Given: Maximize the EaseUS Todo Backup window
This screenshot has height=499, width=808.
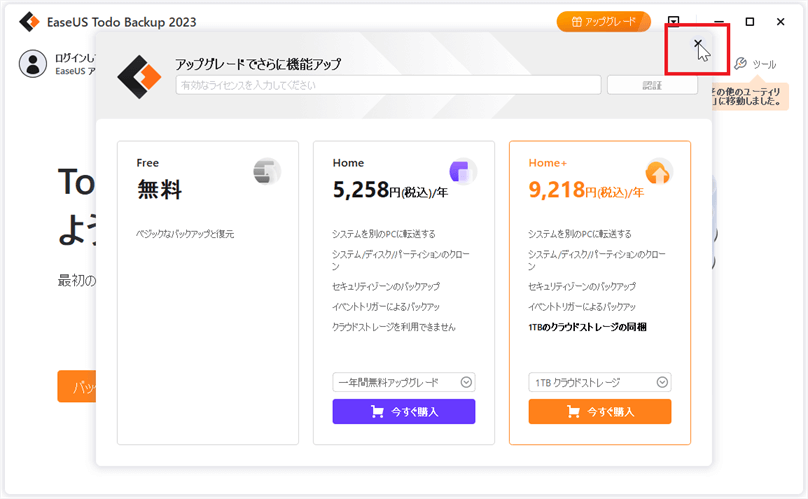Looking at the screenshot, I should 750,22.
